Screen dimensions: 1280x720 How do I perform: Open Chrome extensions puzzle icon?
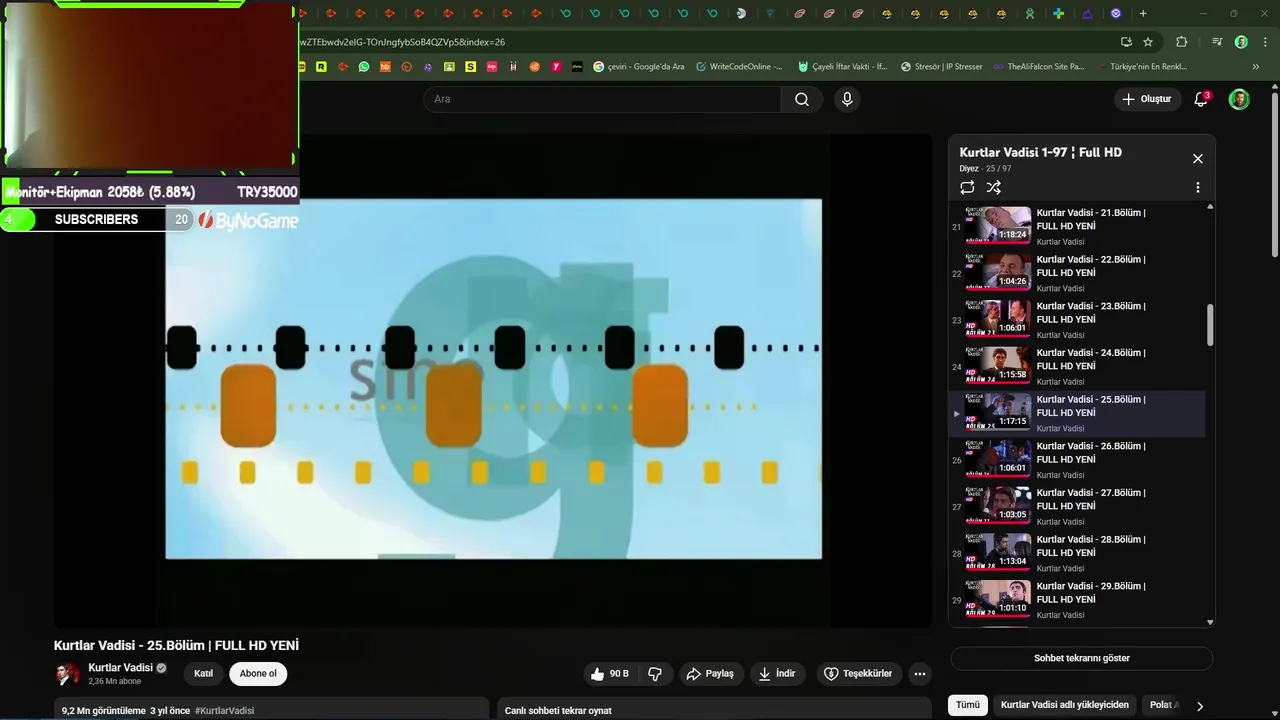tap(1181, 42)
